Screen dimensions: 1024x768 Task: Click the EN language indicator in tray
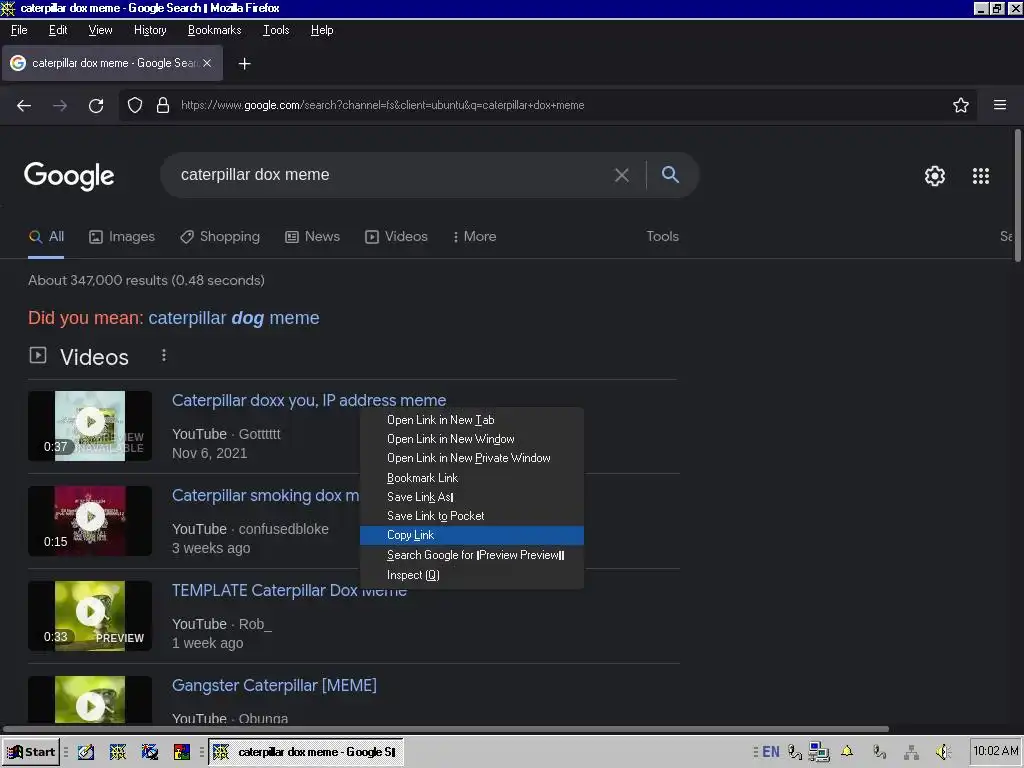[771, 752]
